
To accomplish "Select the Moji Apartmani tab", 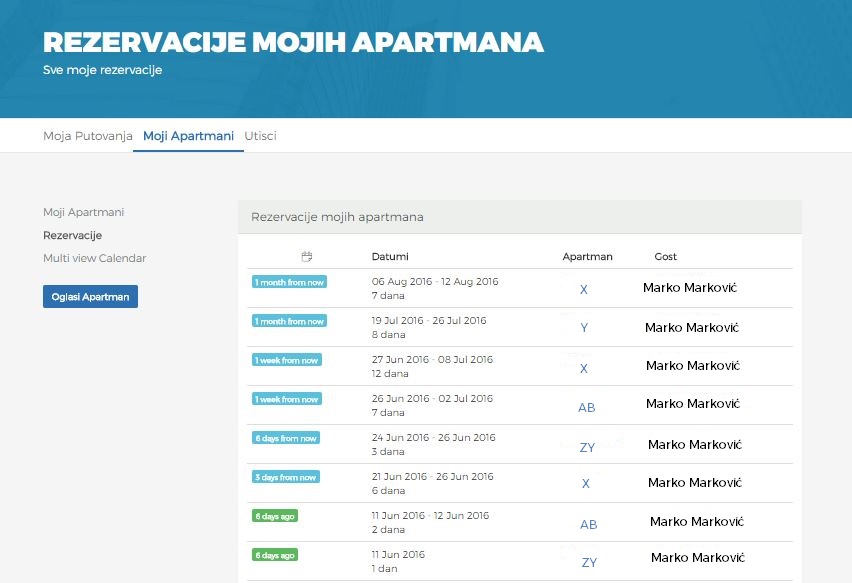I will coord(188,136).
